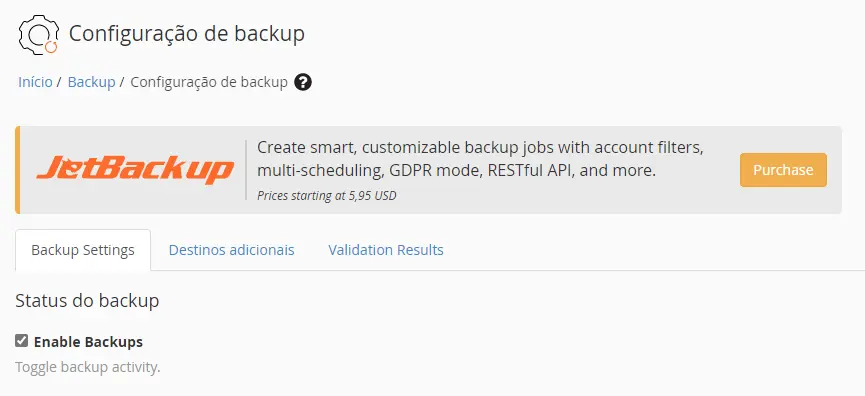The height and width of the screenshot is (396, 865).
Task: Click the Configuração de backup breadcrumb text
Action: pyautogui.click(x=209, y=82)
